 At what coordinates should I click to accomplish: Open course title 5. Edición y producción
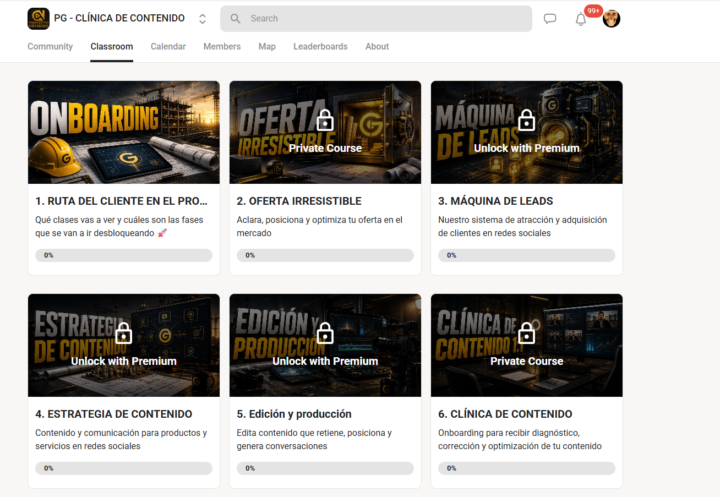pos(294,414)
